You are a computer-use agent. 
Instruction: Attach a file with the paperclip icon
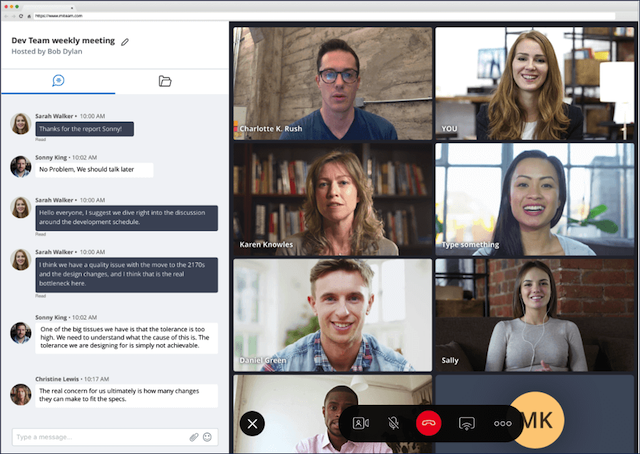coord(194,437)
